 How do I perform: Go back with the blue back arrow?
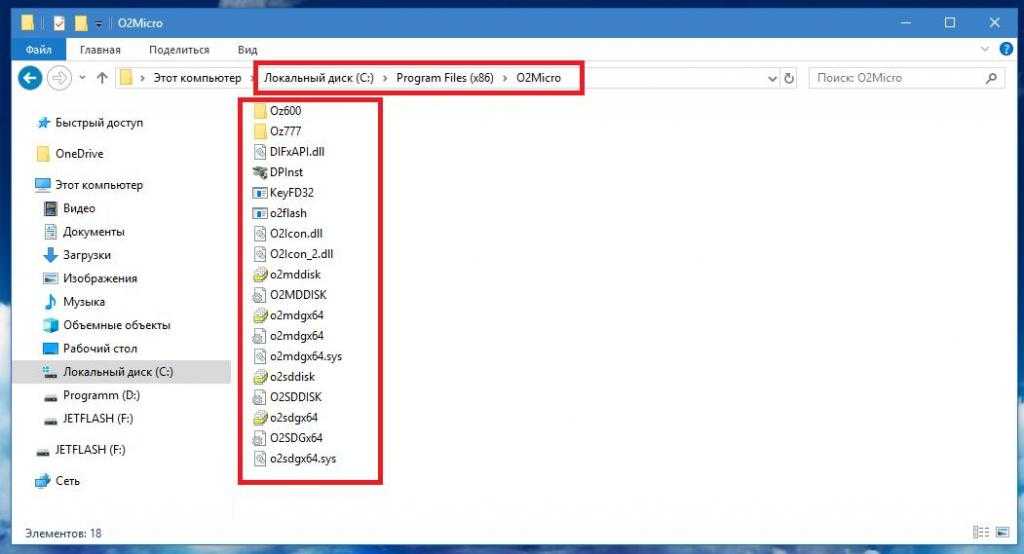coord(30,78)
